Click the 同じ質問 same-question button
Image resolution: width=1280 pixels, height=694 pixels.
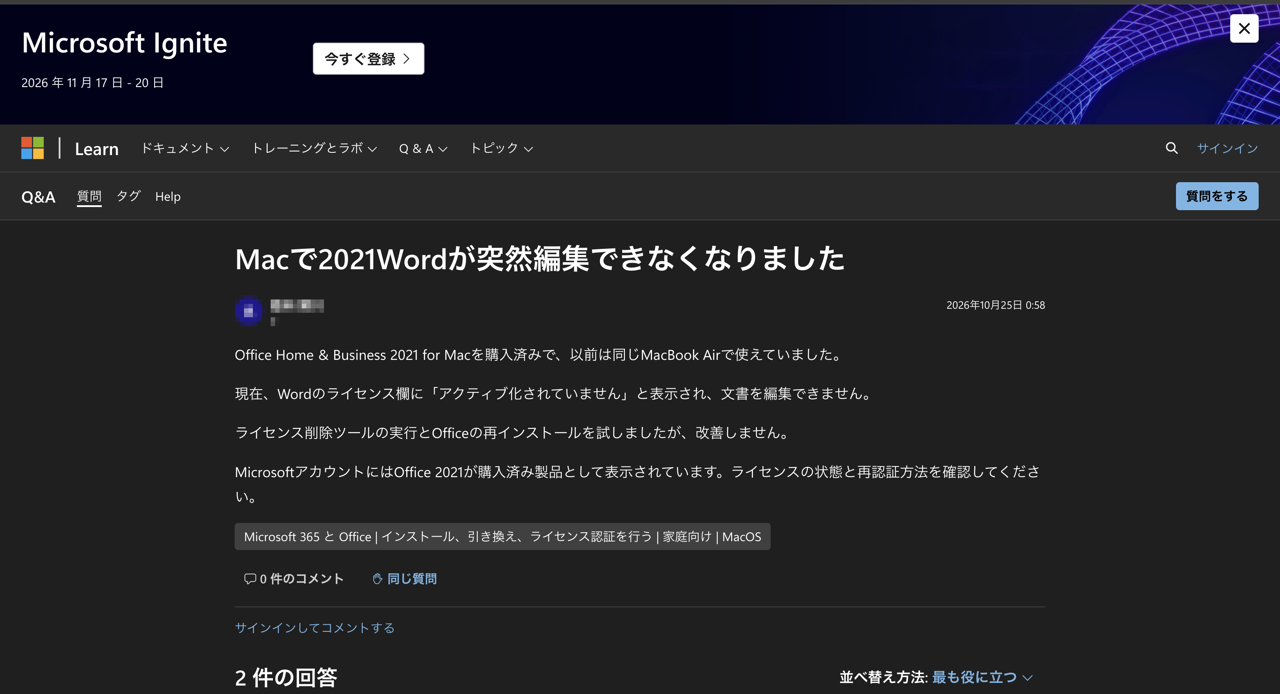click(404, 579)
